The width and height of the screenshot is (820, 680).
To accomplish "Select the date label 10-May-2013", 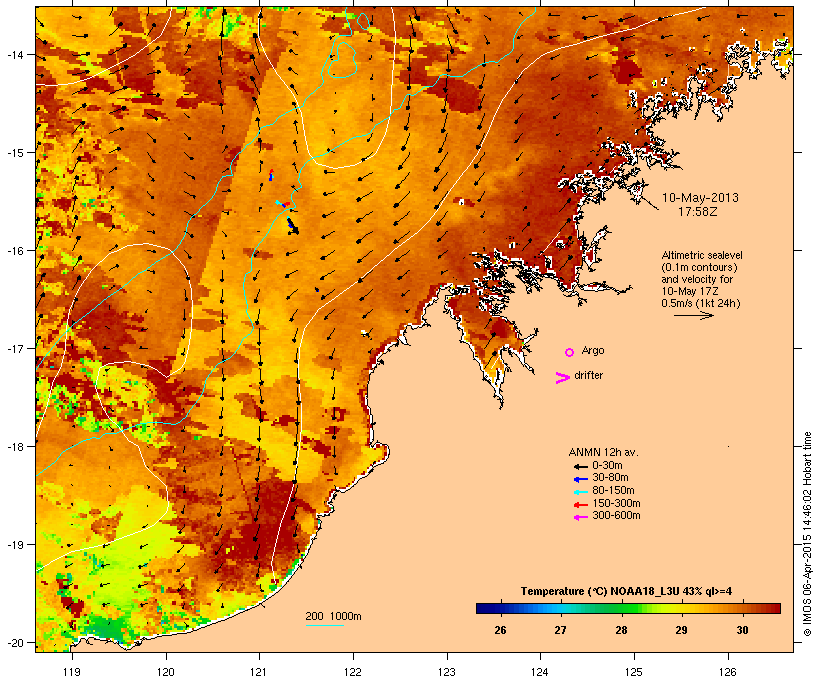I will [x=700, y=198].
